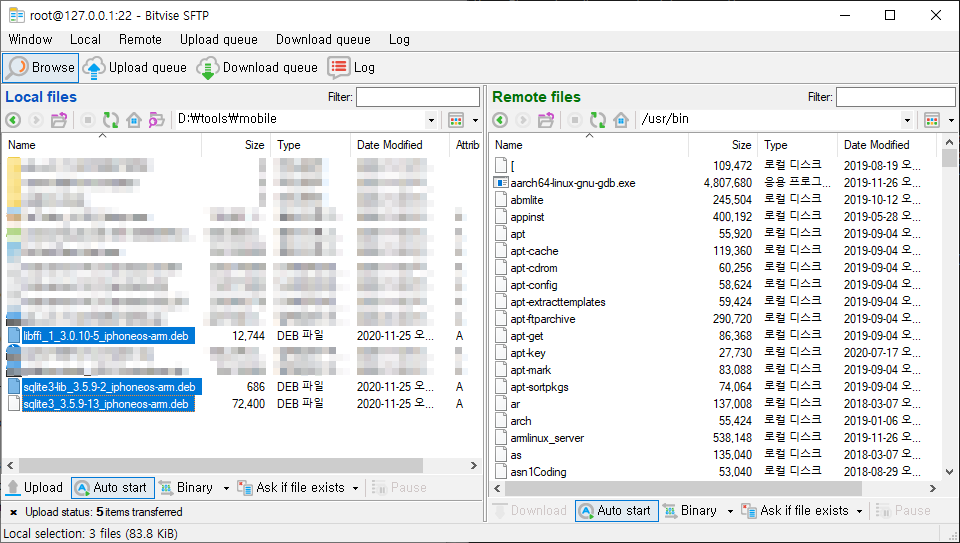Select remote file armlinux_server
This screenshot has width=960, height=543.
pyautogui.click(x=547, y=438)
